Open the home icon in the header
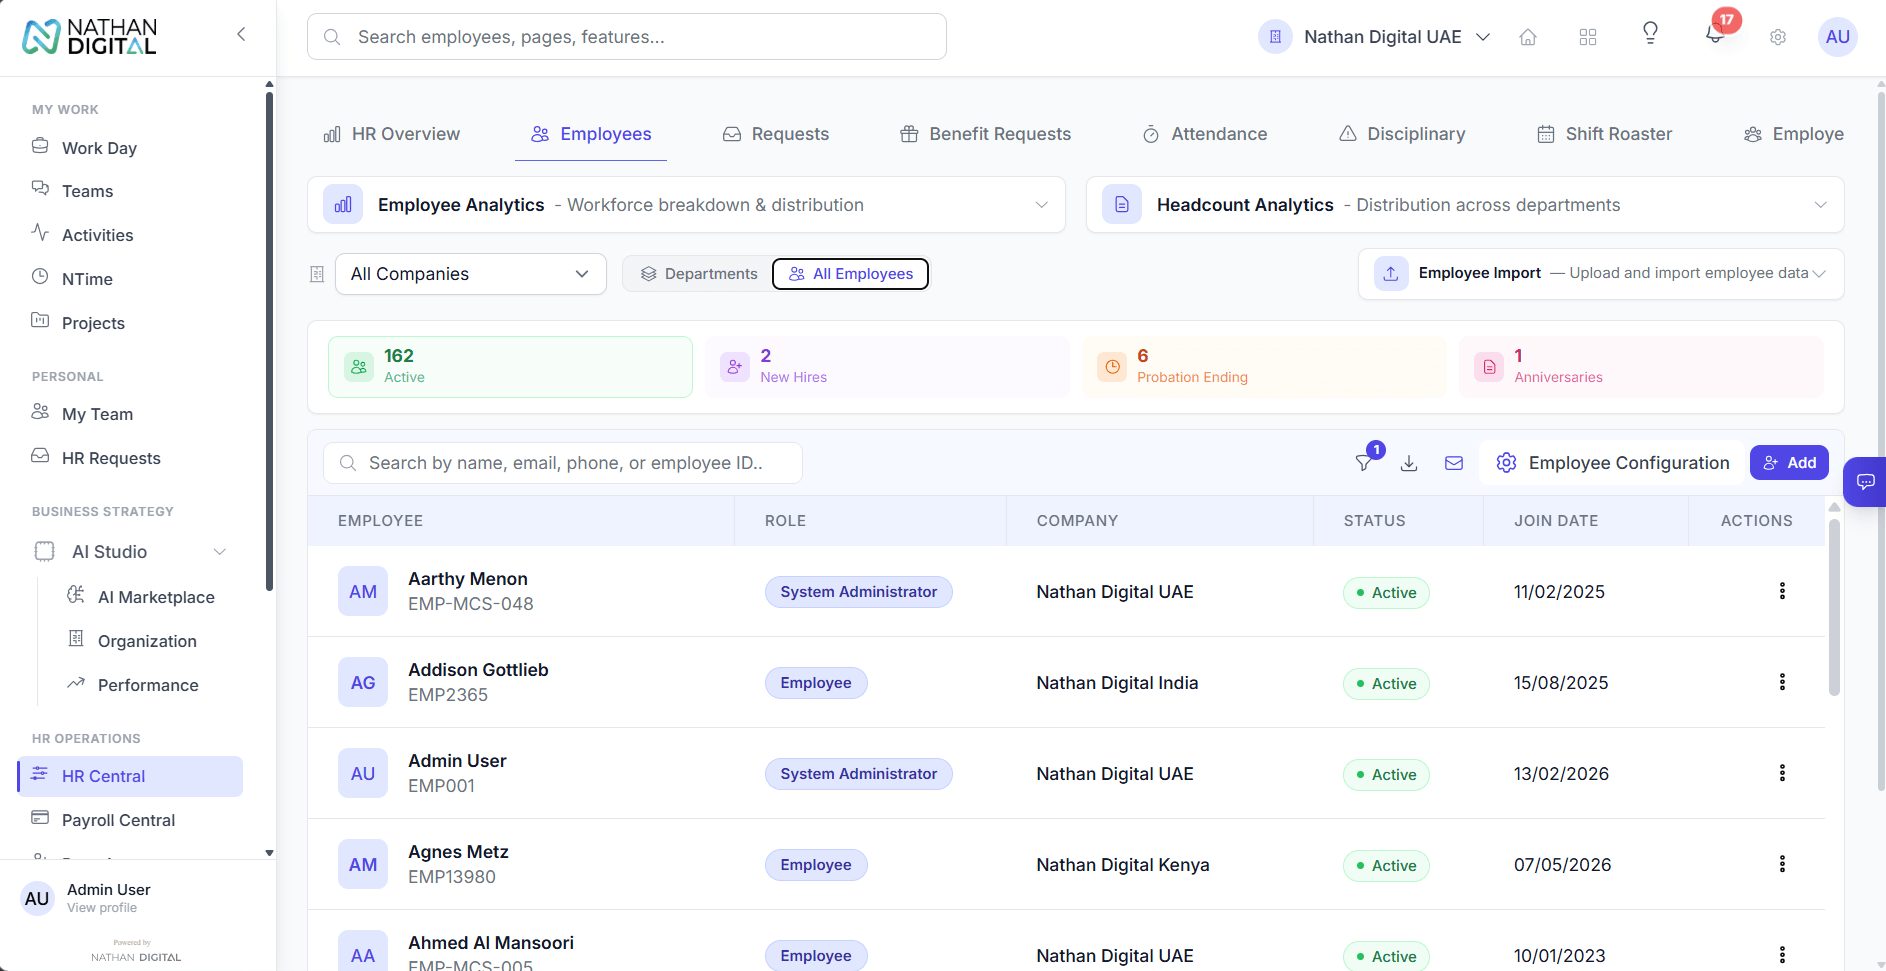Image resolution: width=1886 pixels, height=971 pixels. (1528, 37)
